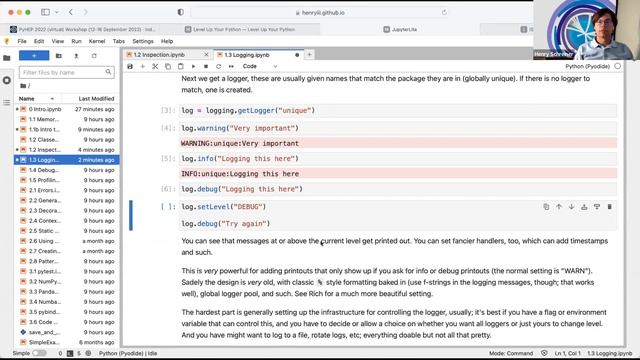The width and height of the screenshot is (640, 360).
Task: Restart kernel and run all cells icon
Action: 231,66
